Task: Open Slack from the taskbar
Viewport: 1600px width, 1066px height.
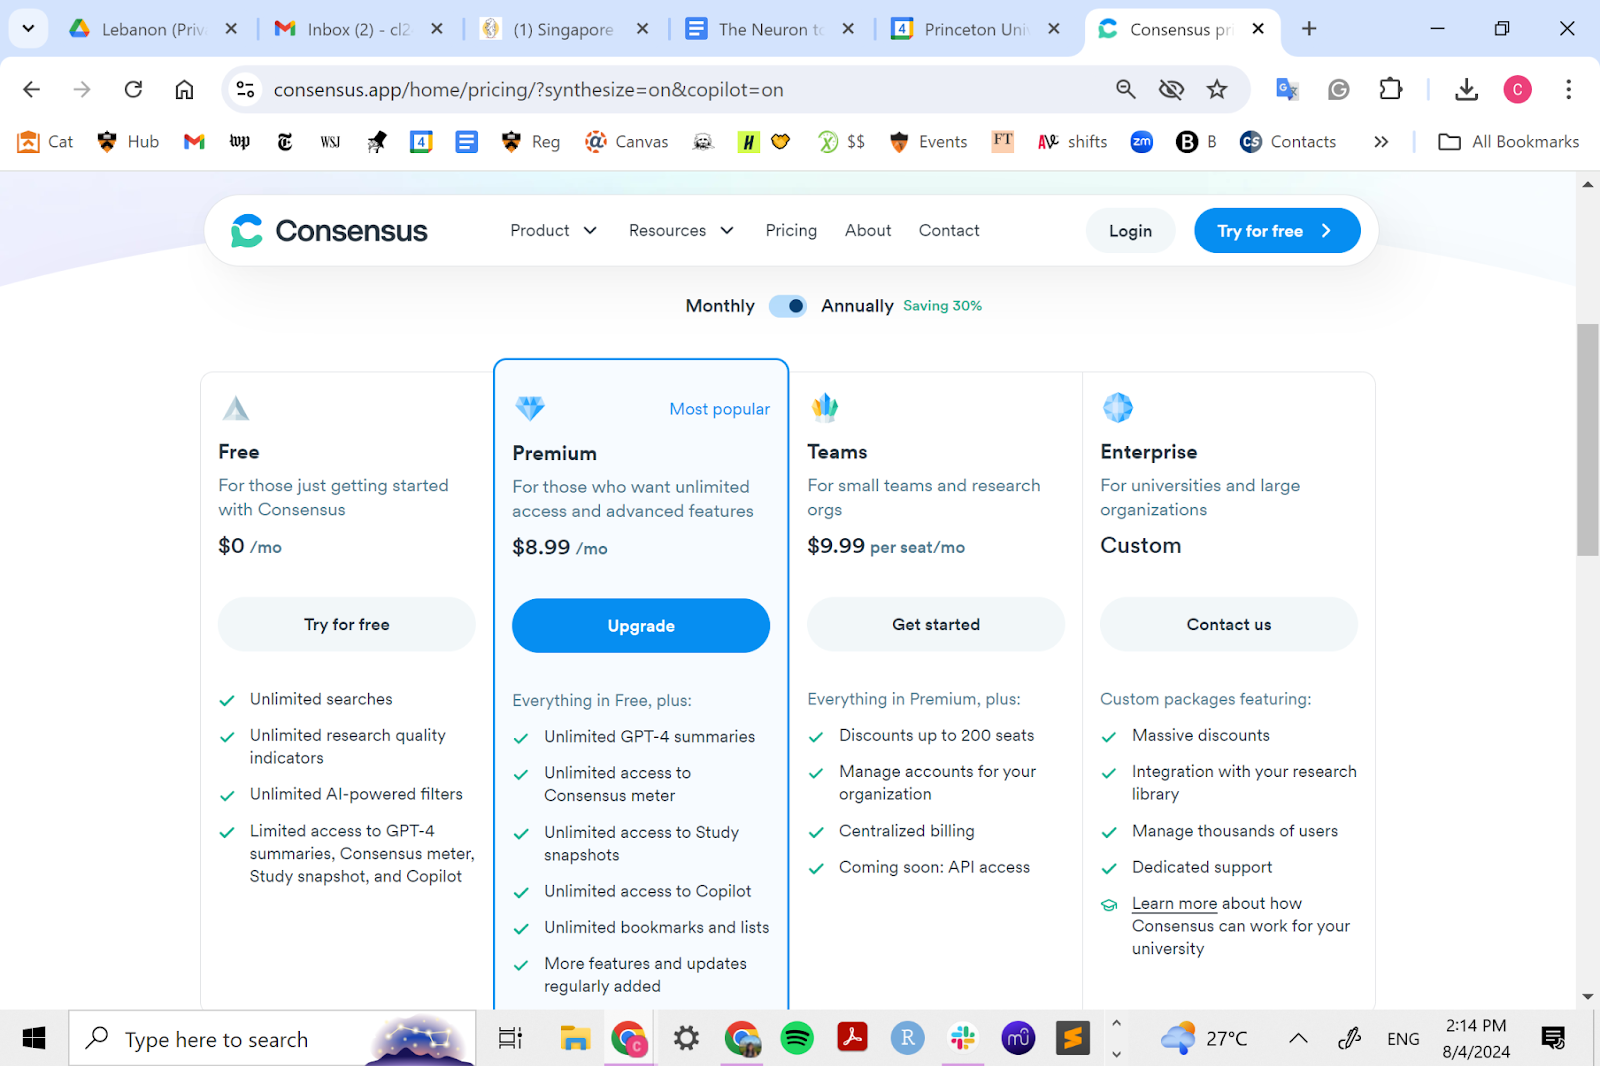Action: pos(963,1038)
